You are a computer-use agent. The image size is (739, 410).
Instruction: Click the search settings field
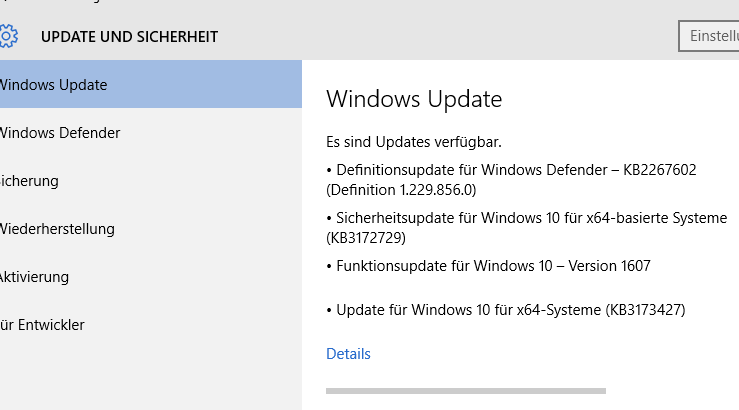click(710, 36)
